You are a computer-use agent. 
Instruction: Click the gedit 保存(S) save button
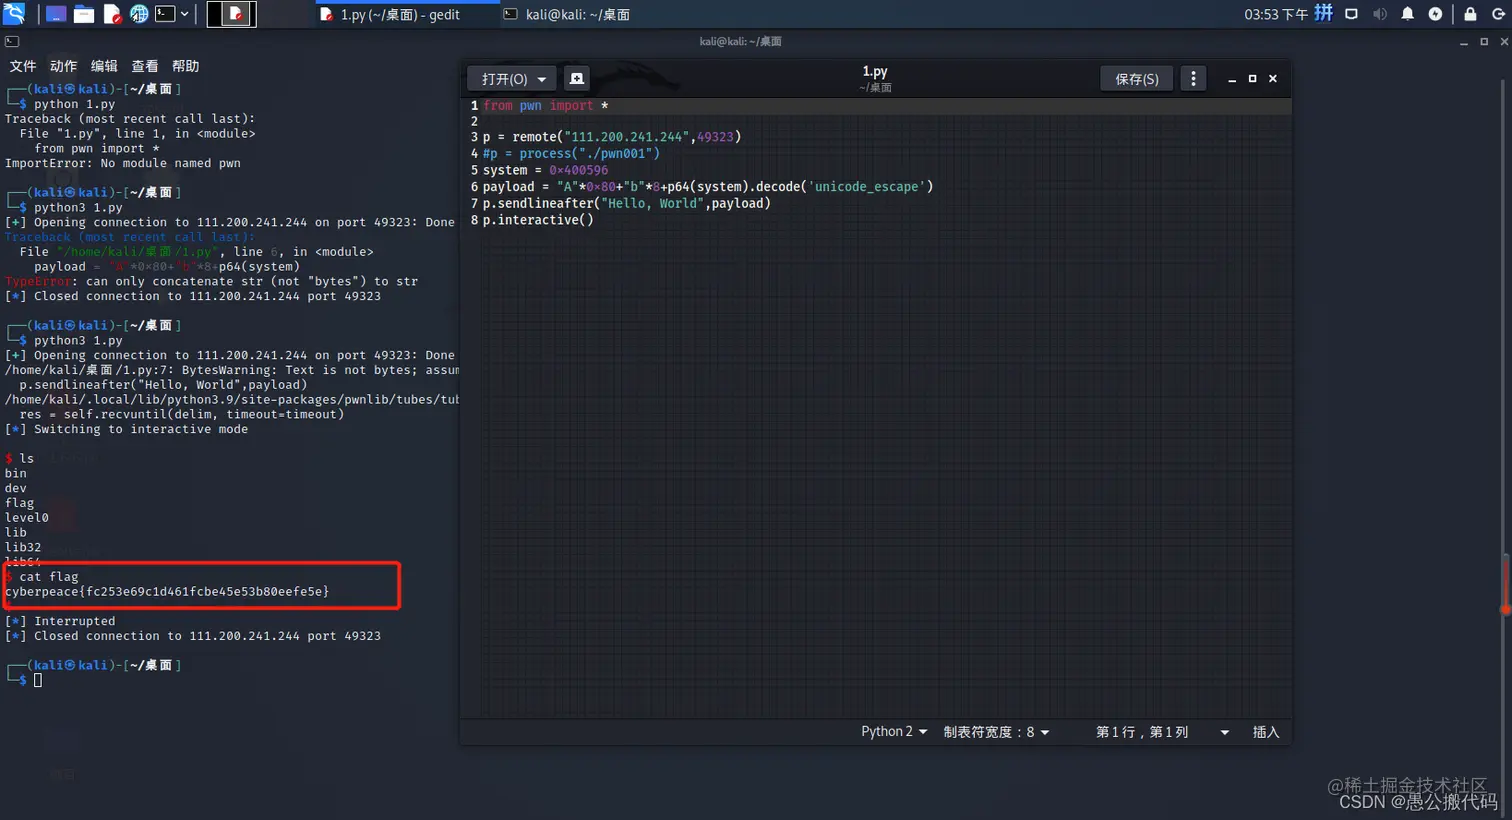click(x=1137, y=79)
